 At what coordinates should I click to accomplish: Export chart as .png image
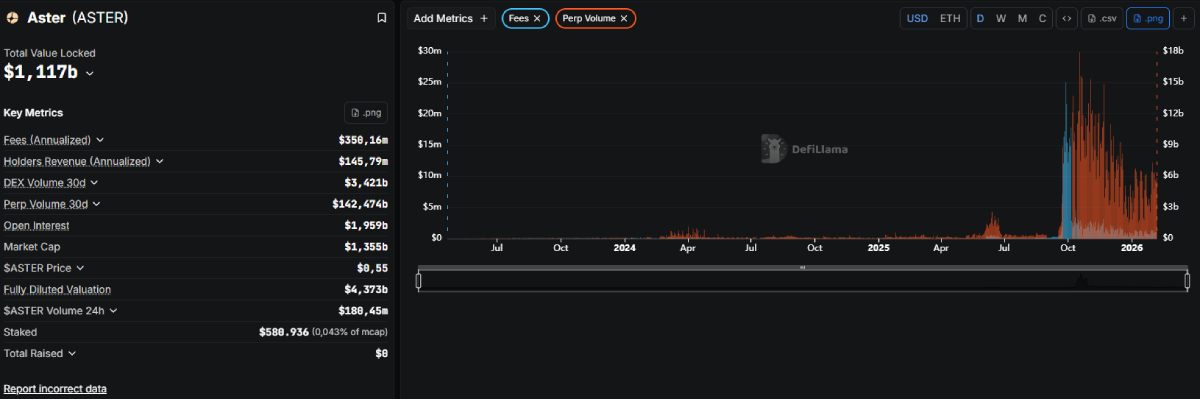pyautogui.click(x=1147, y=18)
